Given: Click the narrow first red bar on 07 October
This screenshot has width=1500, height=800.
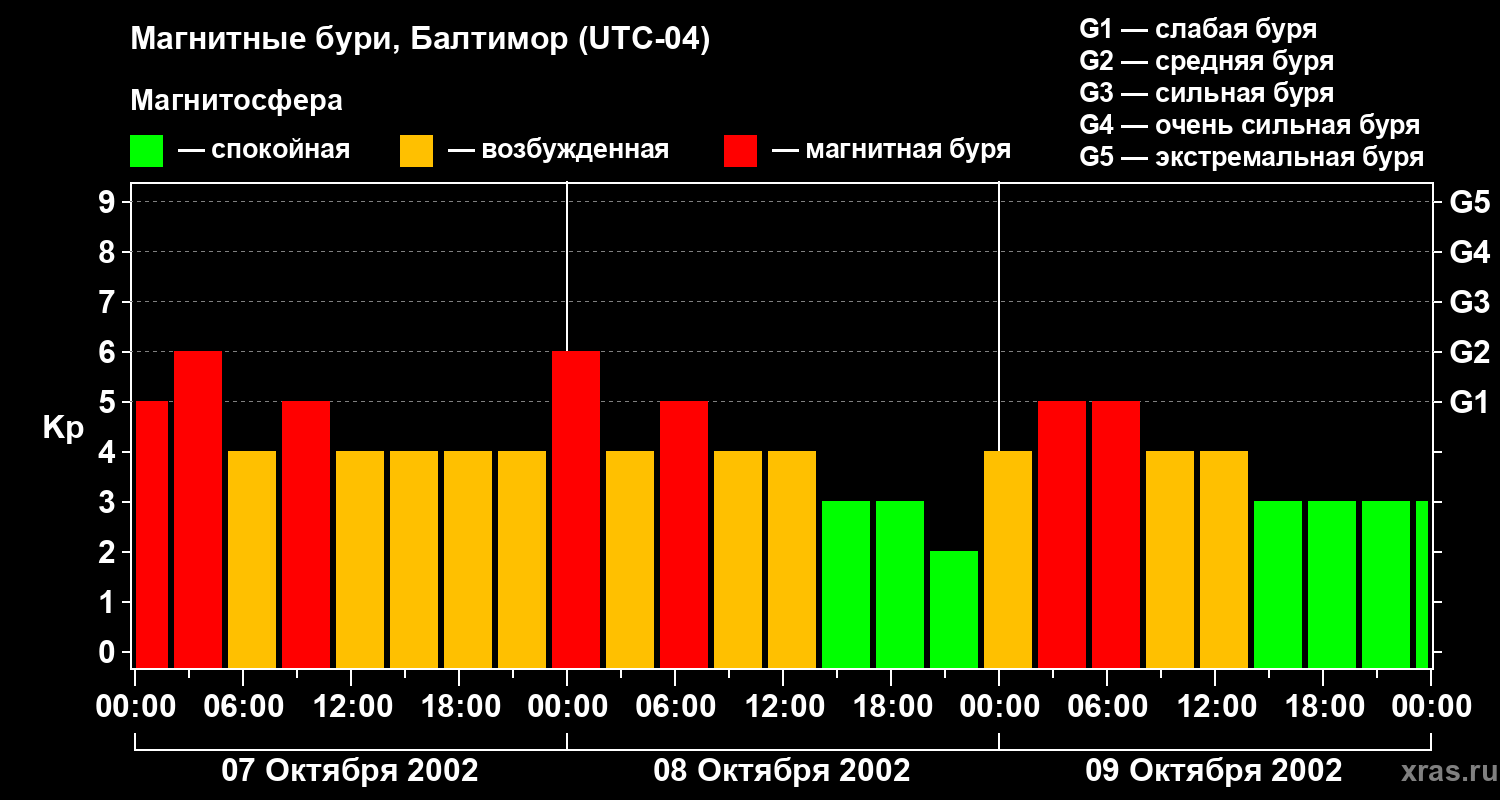Looking at the screenshot, I should coord(151,534).
